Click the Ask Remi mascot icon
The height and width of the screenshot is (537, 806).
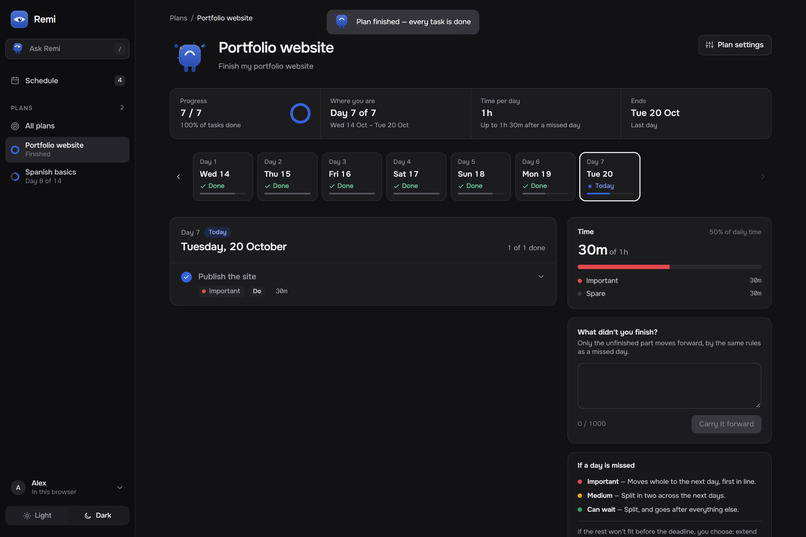pos(18,48)
